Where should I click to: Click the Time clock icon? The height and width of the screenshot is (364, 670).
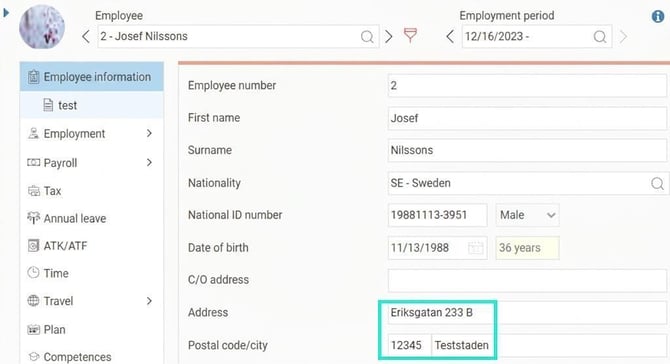point(33,273)
